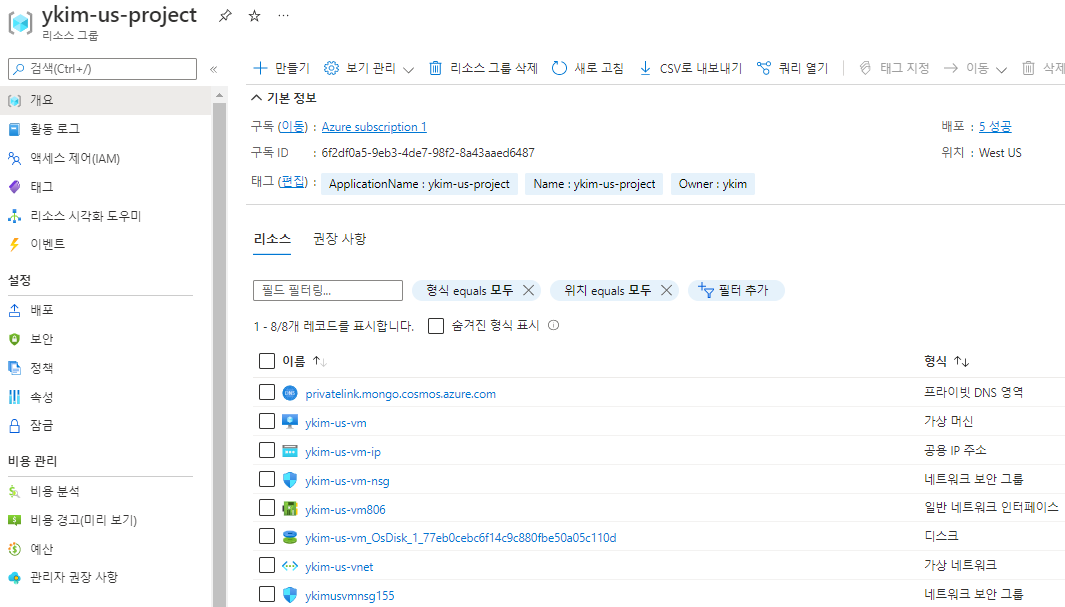Image resolution: width=1065 pixels, height=607 pixels.
Task: Click the CSV로 내보내기 download icon
Action: click(645, 68)
